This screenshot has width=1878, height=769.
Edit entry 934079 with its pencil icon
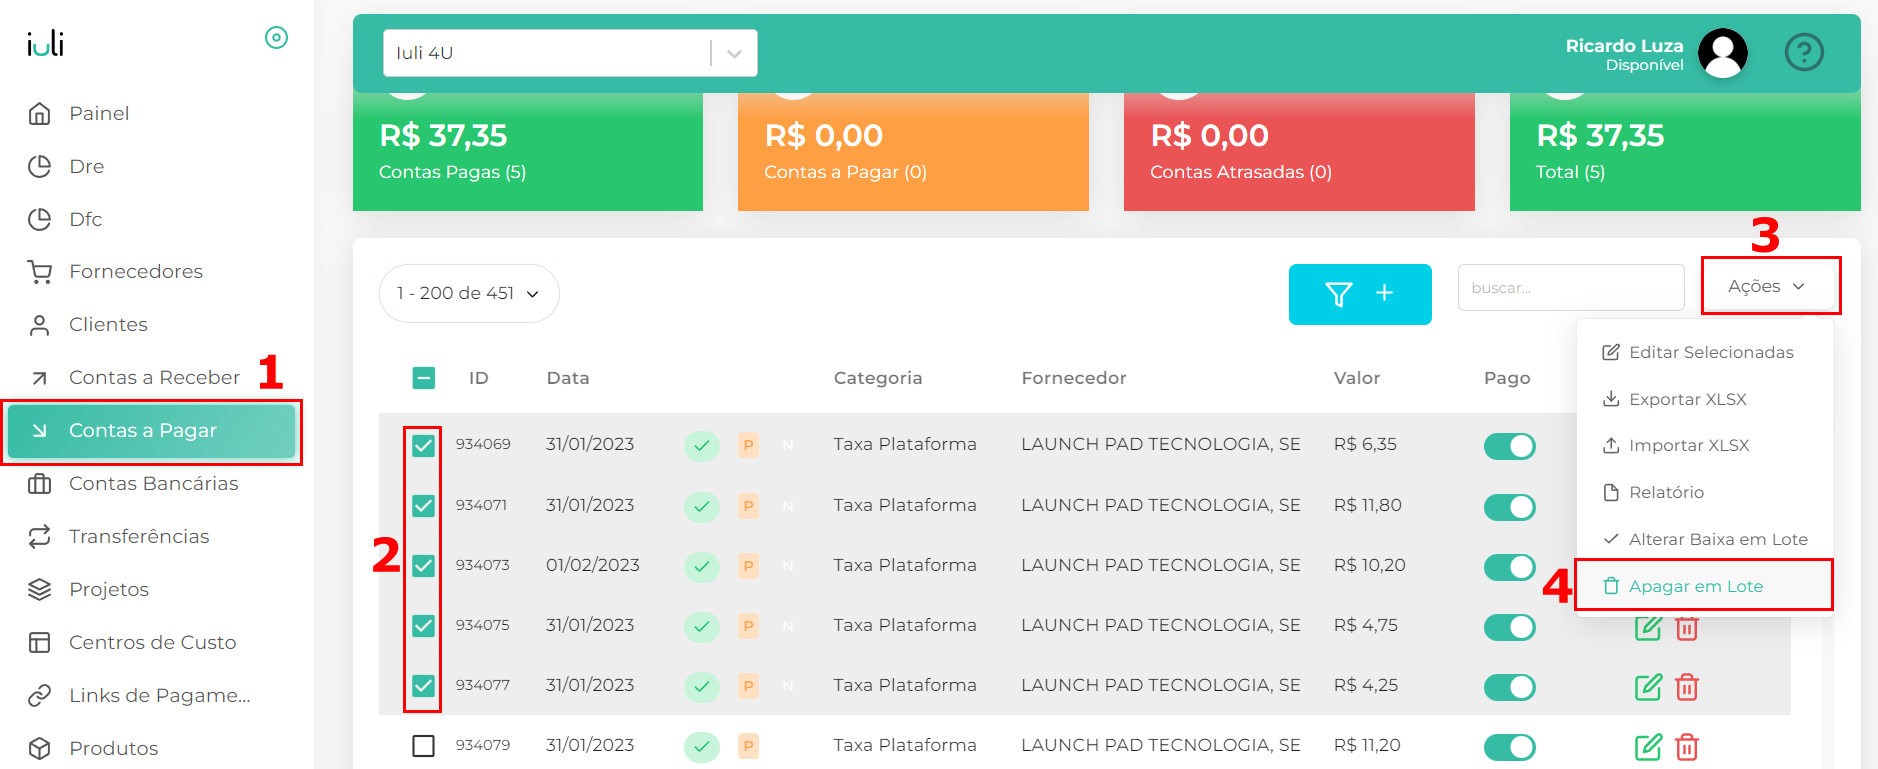point(1647,747)
